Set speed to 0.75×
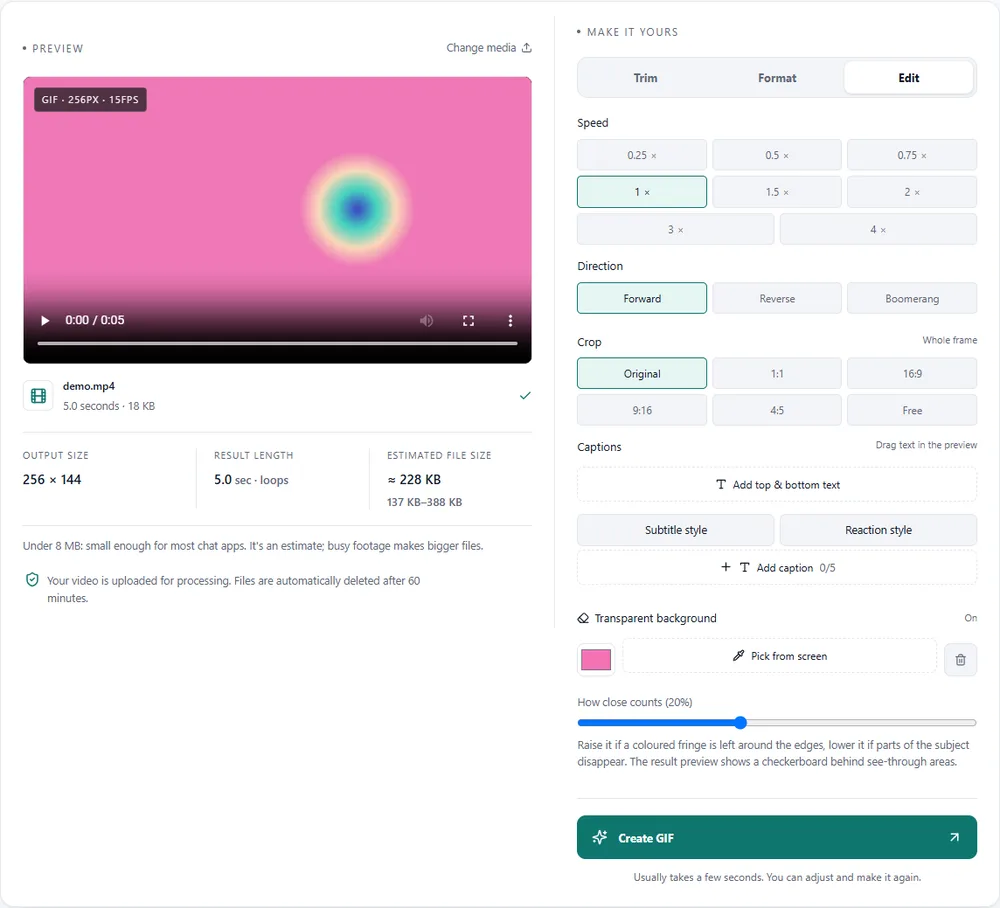Screen dimensions: 1000x908 tap(912, 155)
